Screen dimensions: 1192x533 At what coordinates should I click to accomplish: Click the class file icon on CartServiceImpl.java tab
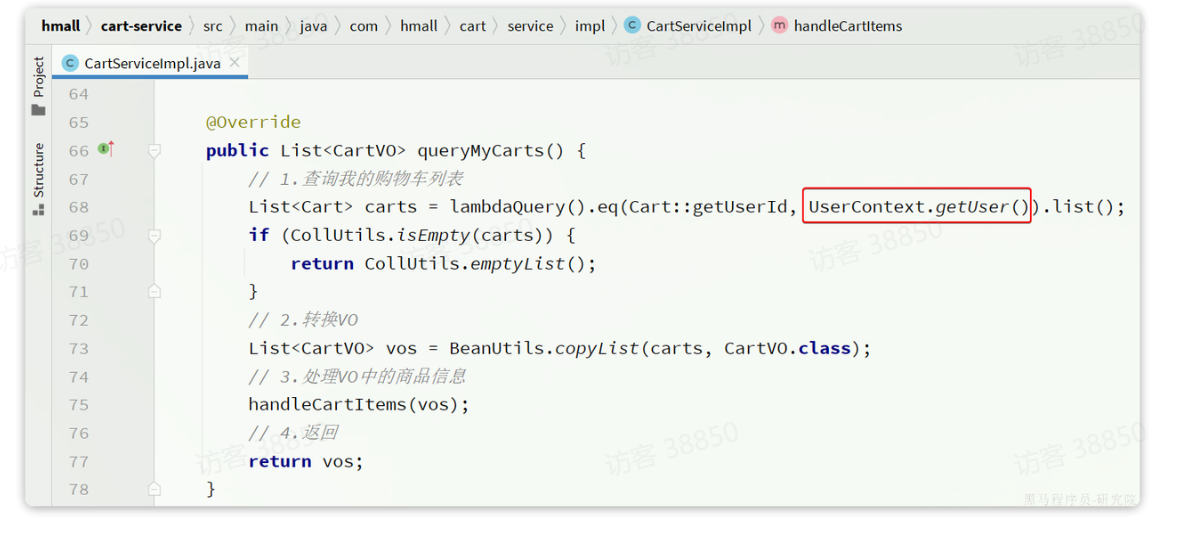(x=70, y=63)
